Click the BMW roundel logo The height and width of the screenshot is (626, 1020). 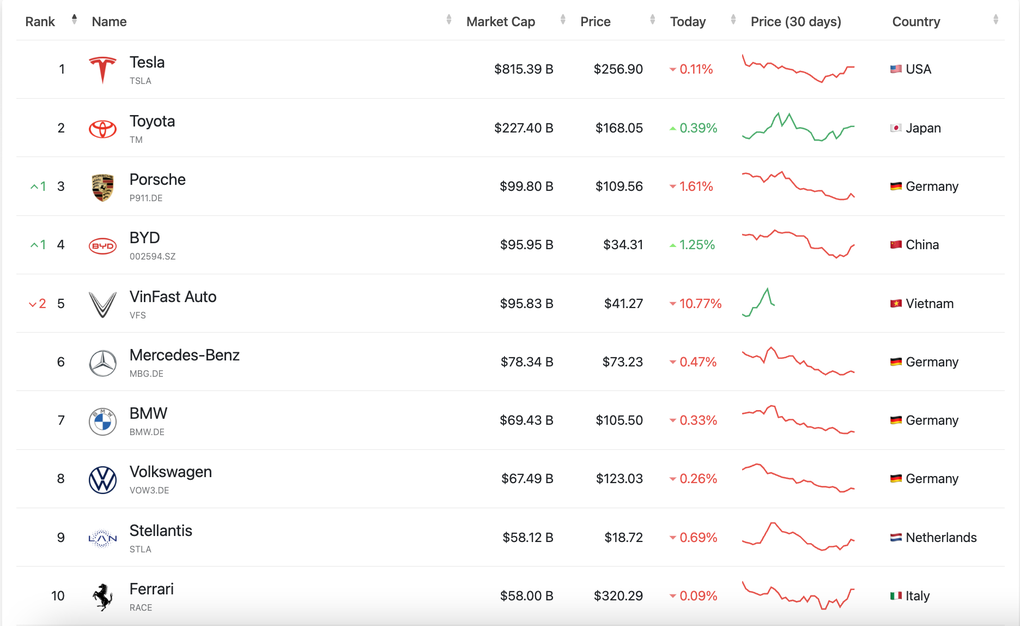point(102,421)
